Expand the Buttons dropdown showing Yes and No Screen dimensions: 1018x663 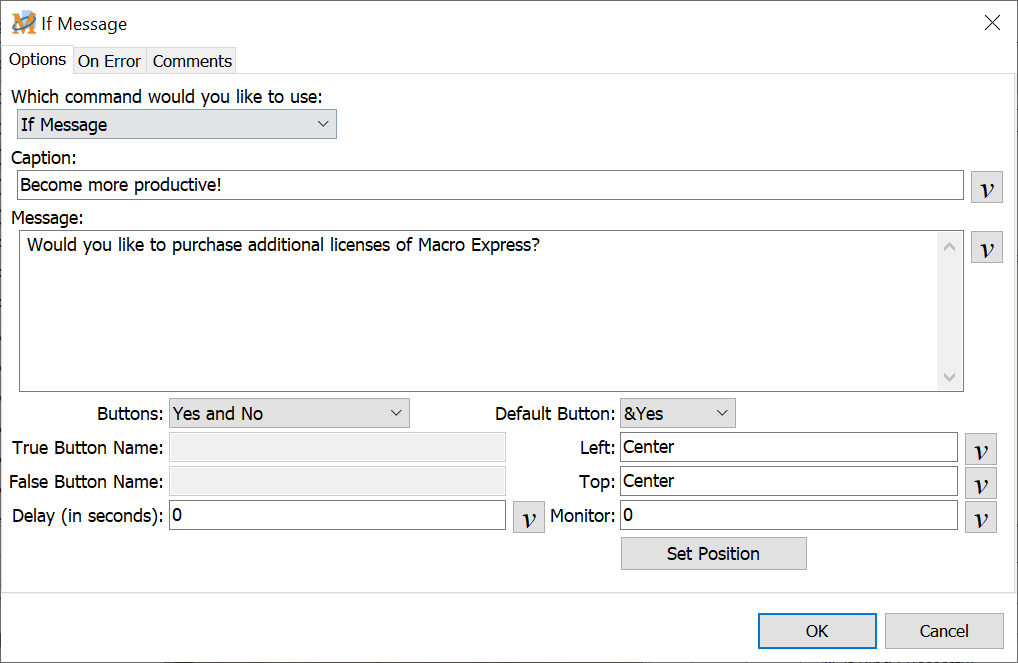289,413
